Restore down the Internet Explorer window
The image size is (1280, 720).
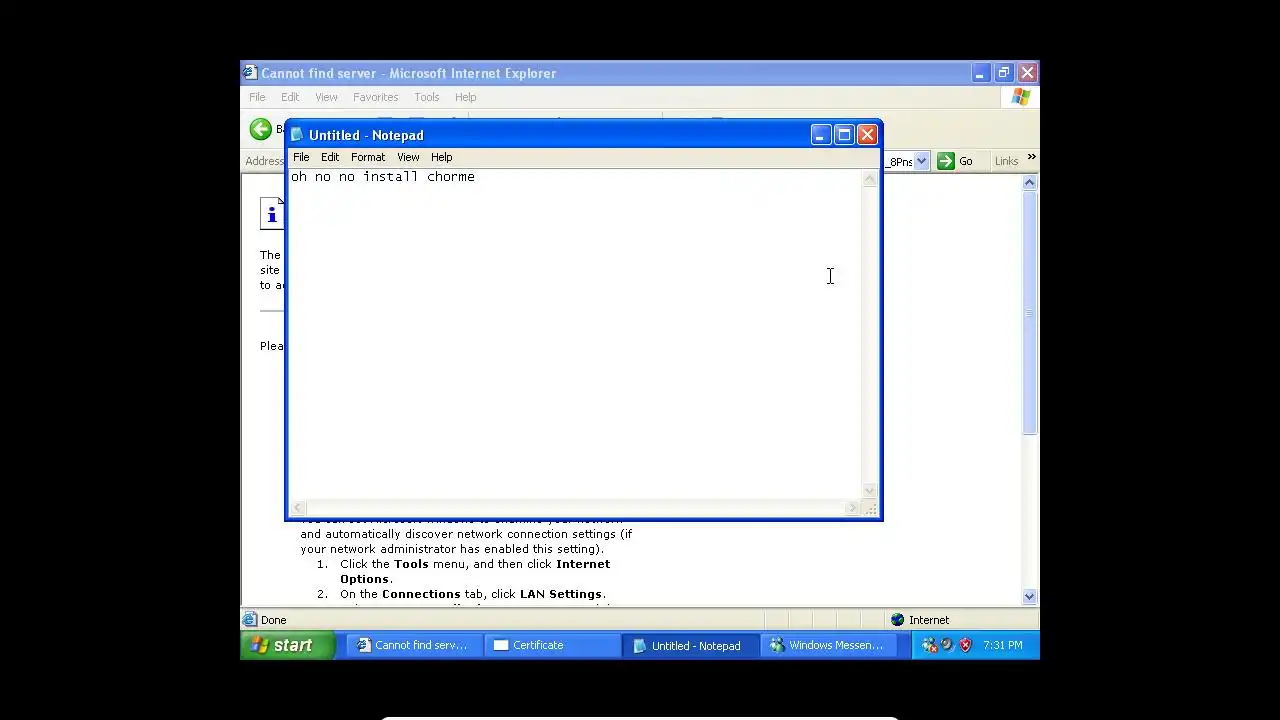pos(1004,73)
